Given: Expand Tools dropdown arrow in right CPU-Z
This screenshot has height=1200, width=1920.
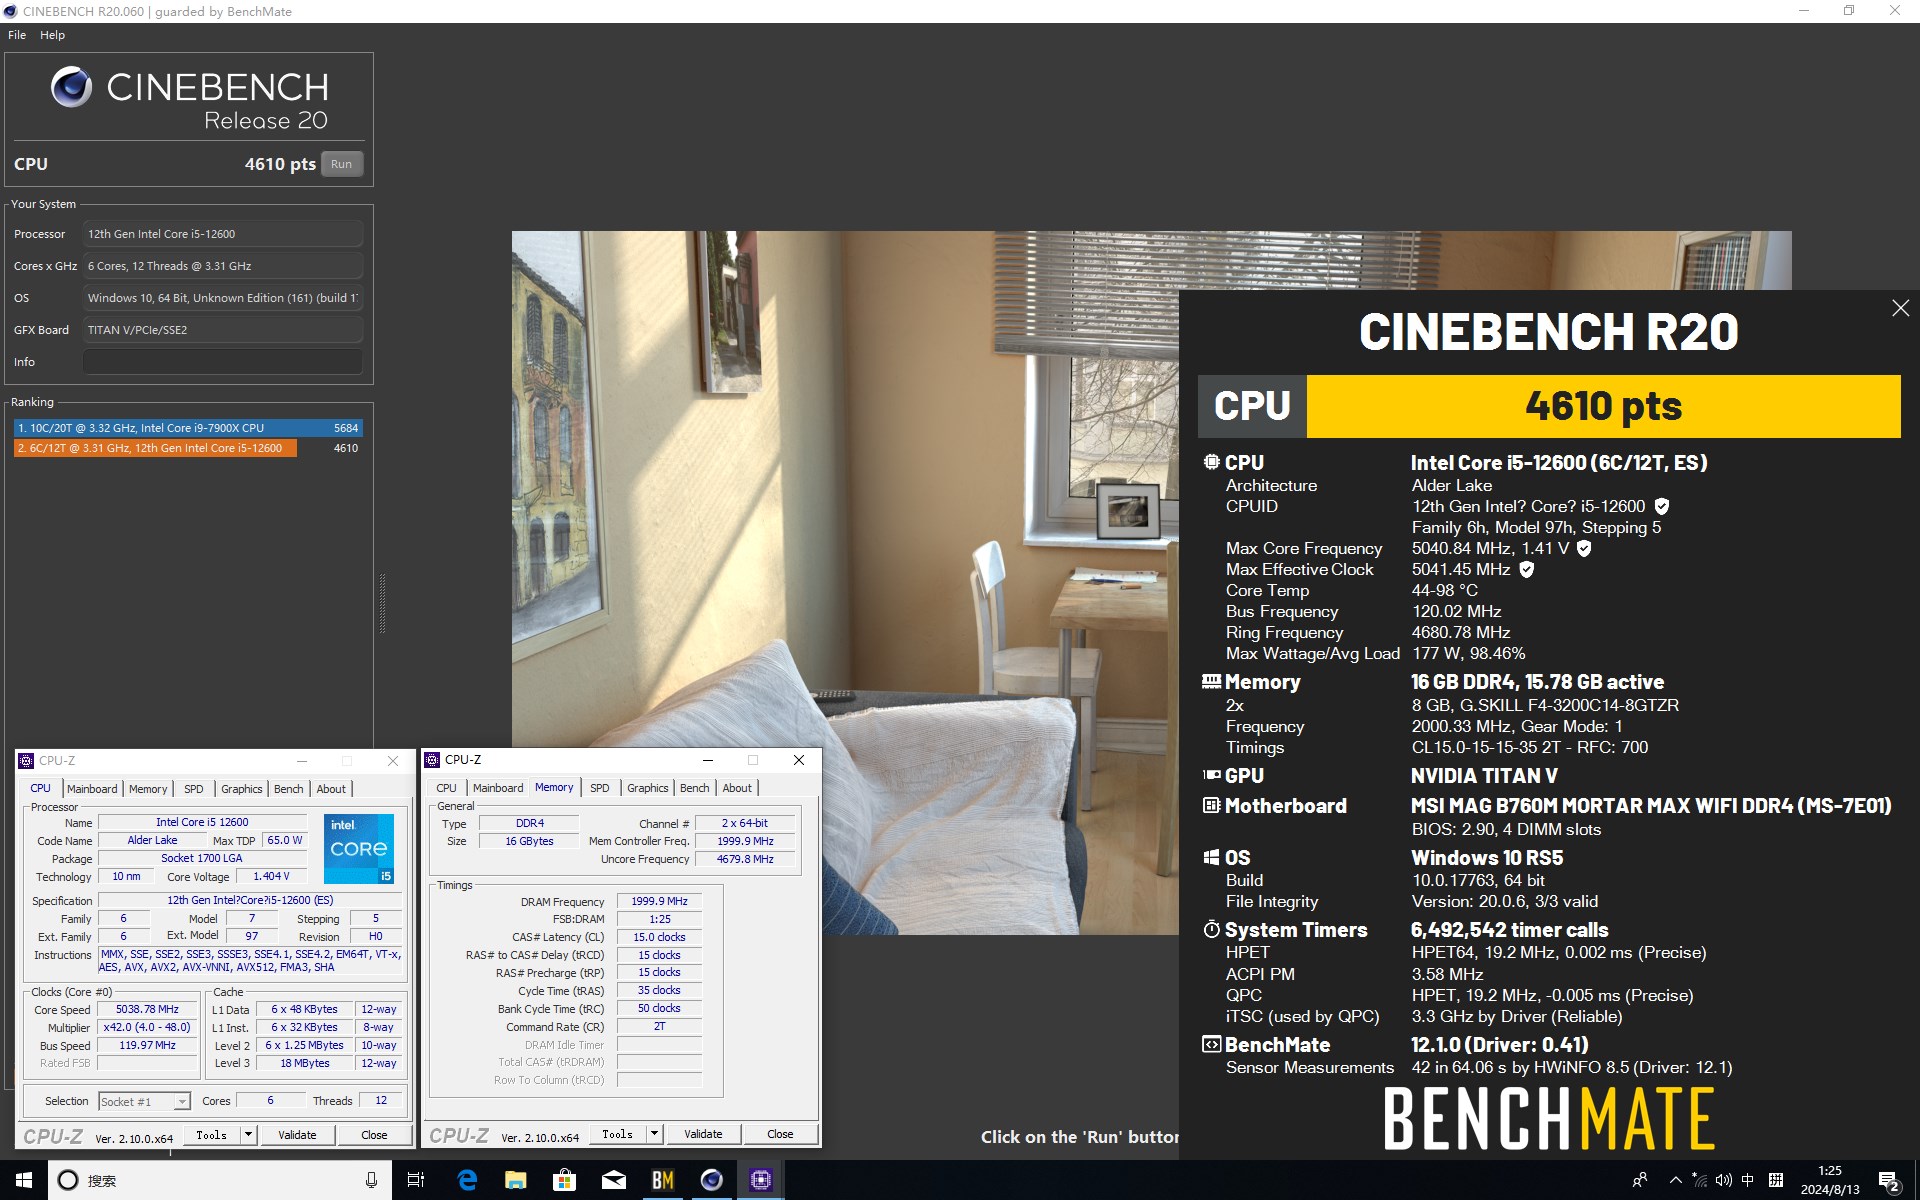Looking at the screenshot, I should (x=655, y=1134).
